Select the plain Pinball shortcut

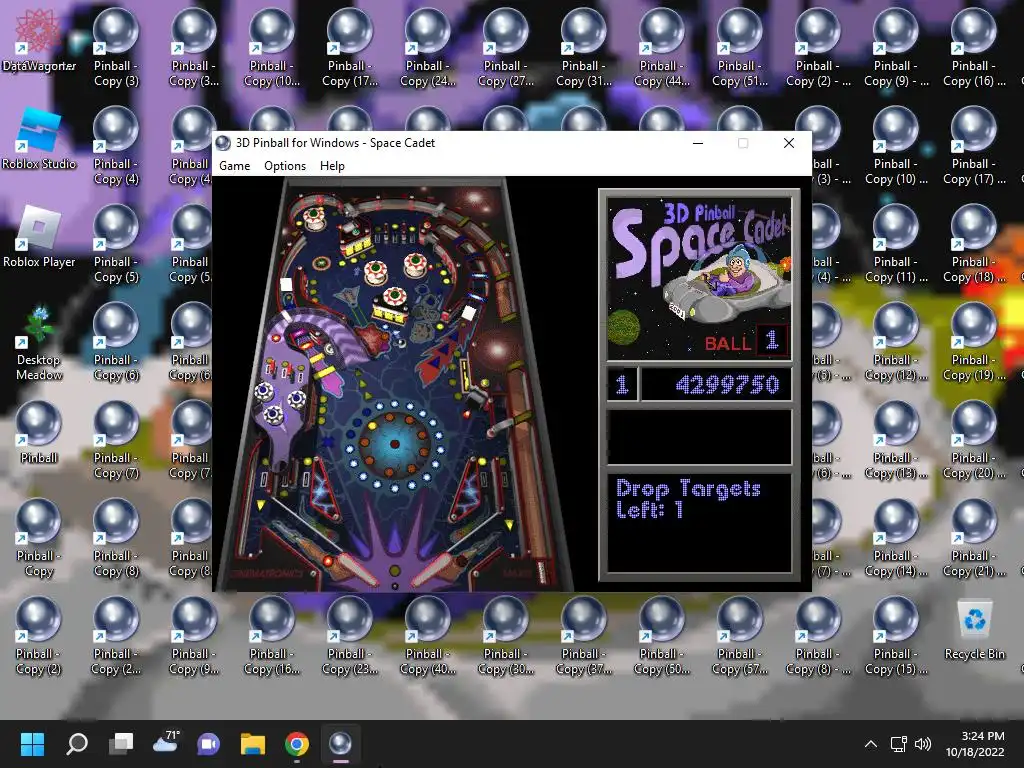pos(39,432)
